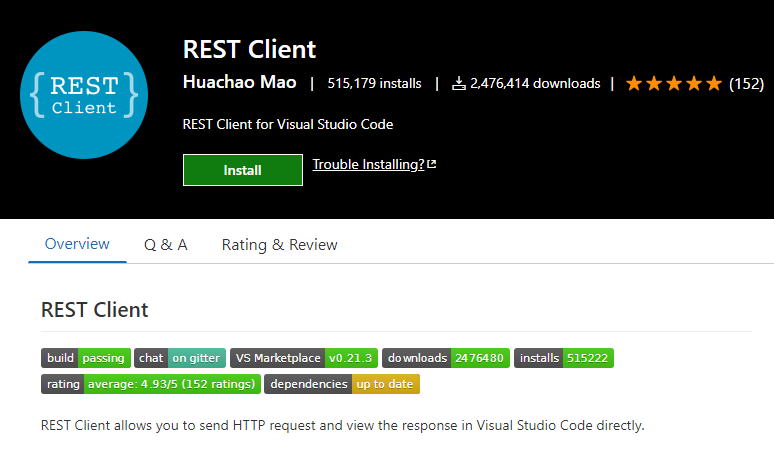Click the download icon beside 2,476,414 downloads
Screen dimensions: 774x472
[459, 83]
